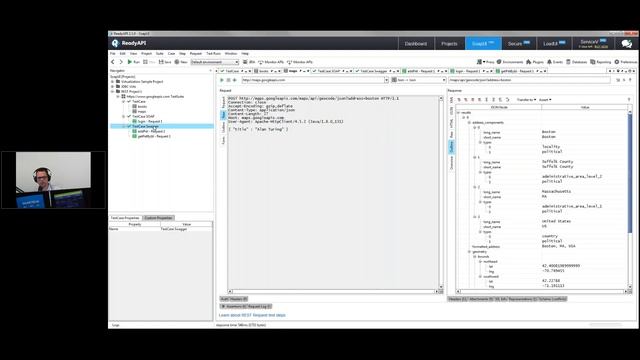Viewport: 640px width, 360px height.
Task: Select the Custom Properties tab
Action: (158, 218)
